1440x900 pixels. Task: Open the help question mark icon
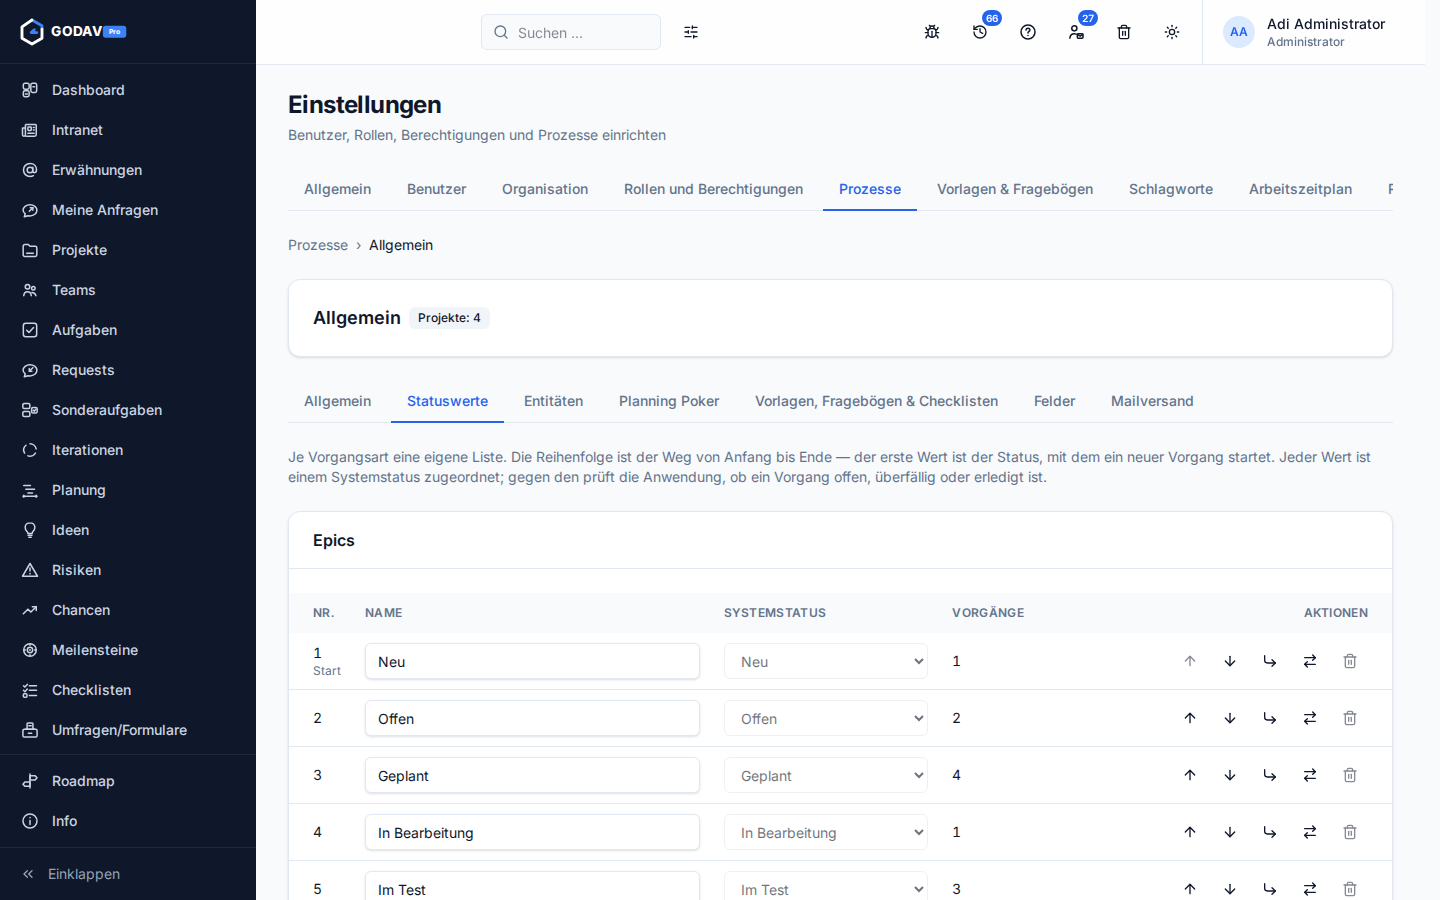pyautogui.click(x=1028, y=32)
